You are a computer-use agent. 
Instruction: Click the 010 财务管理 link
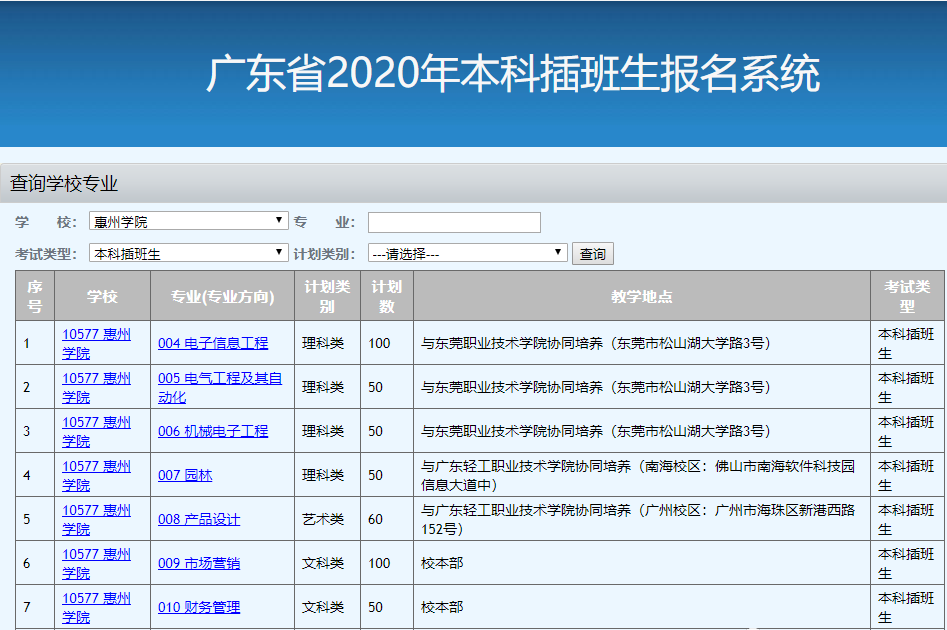[199, 607]
